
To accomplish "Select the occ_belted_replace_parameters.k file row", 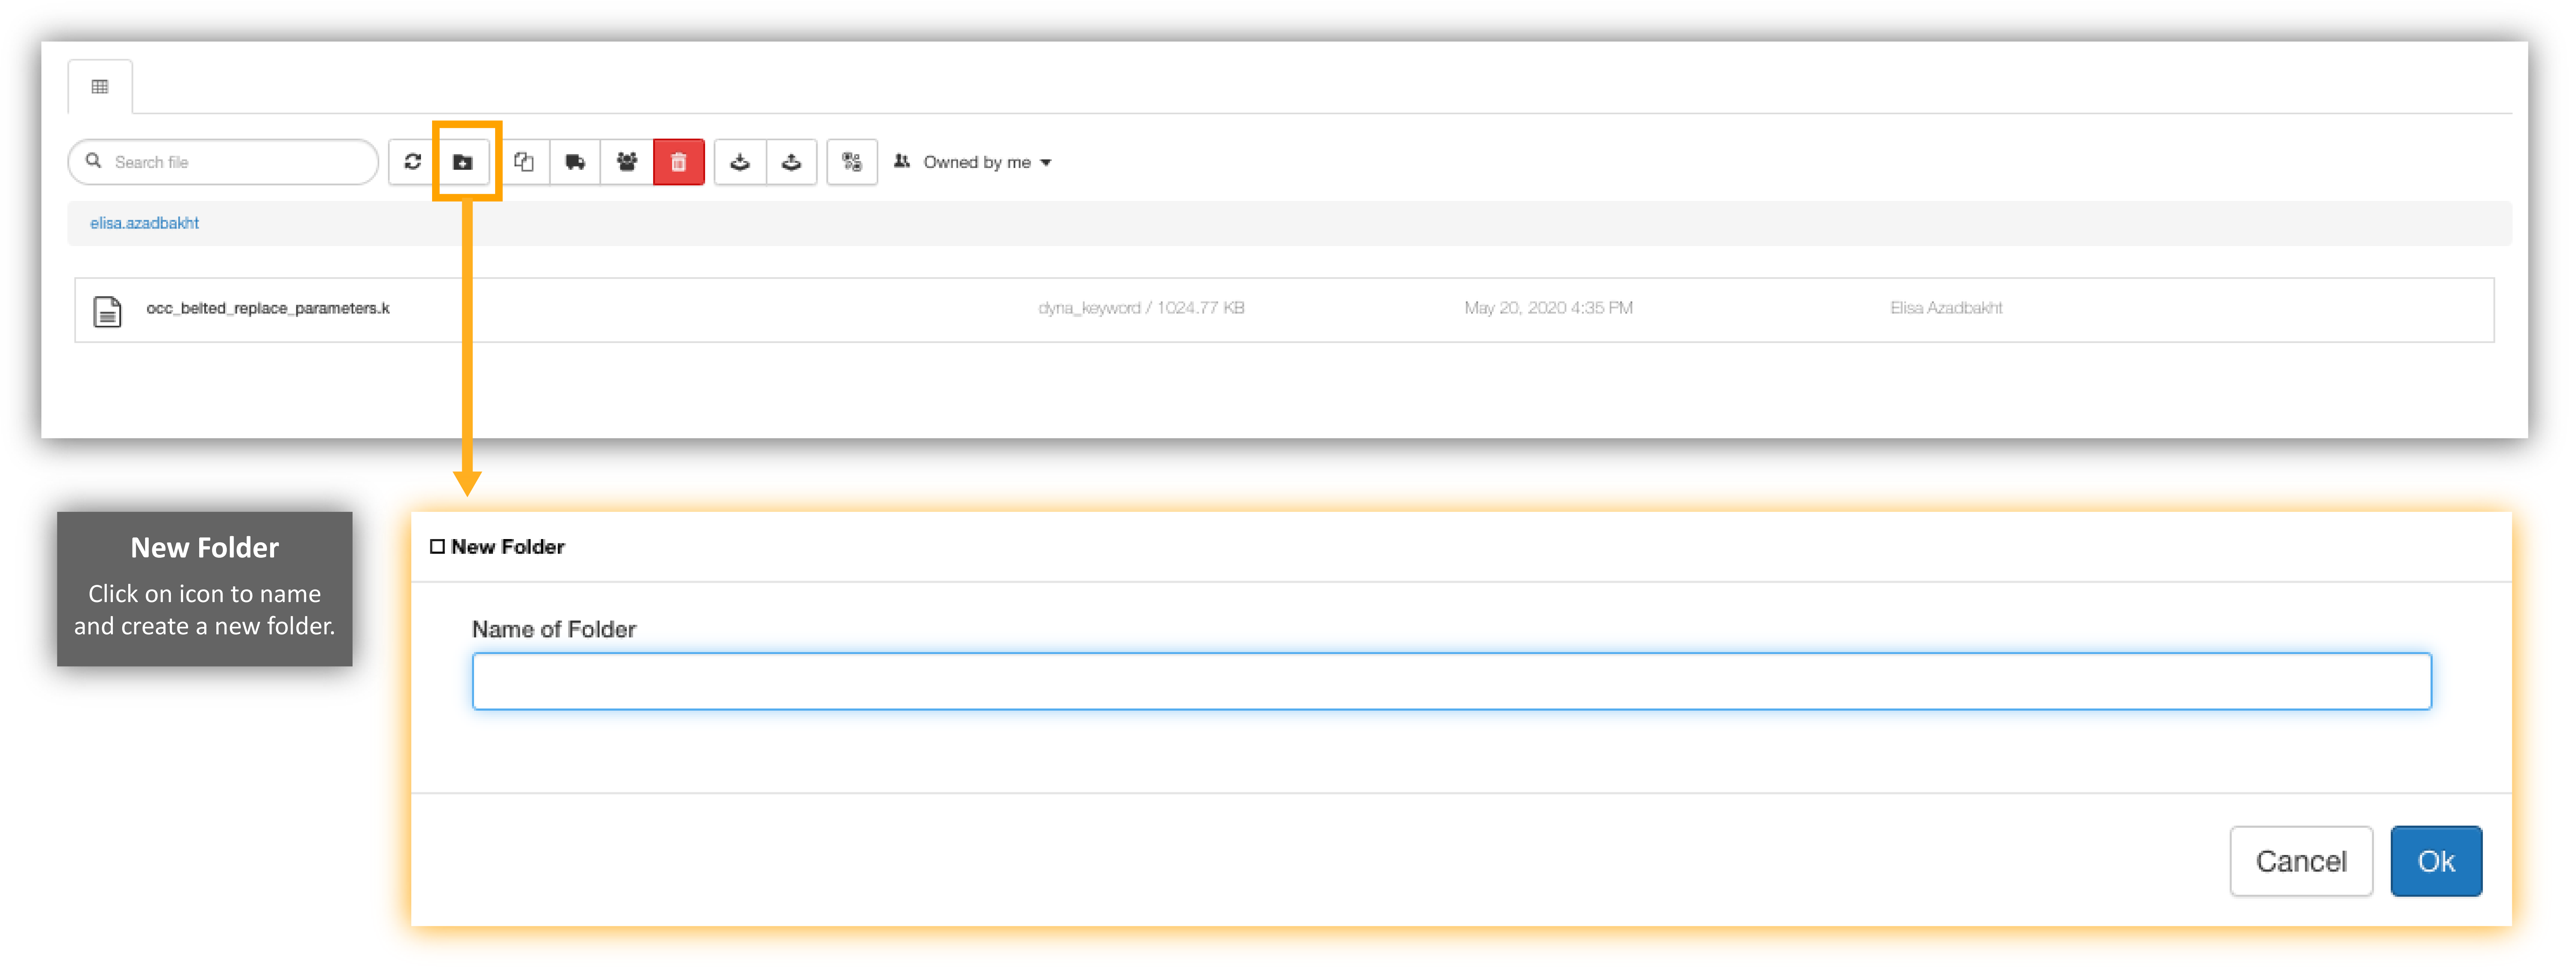I will click(x=1284, y=310).
